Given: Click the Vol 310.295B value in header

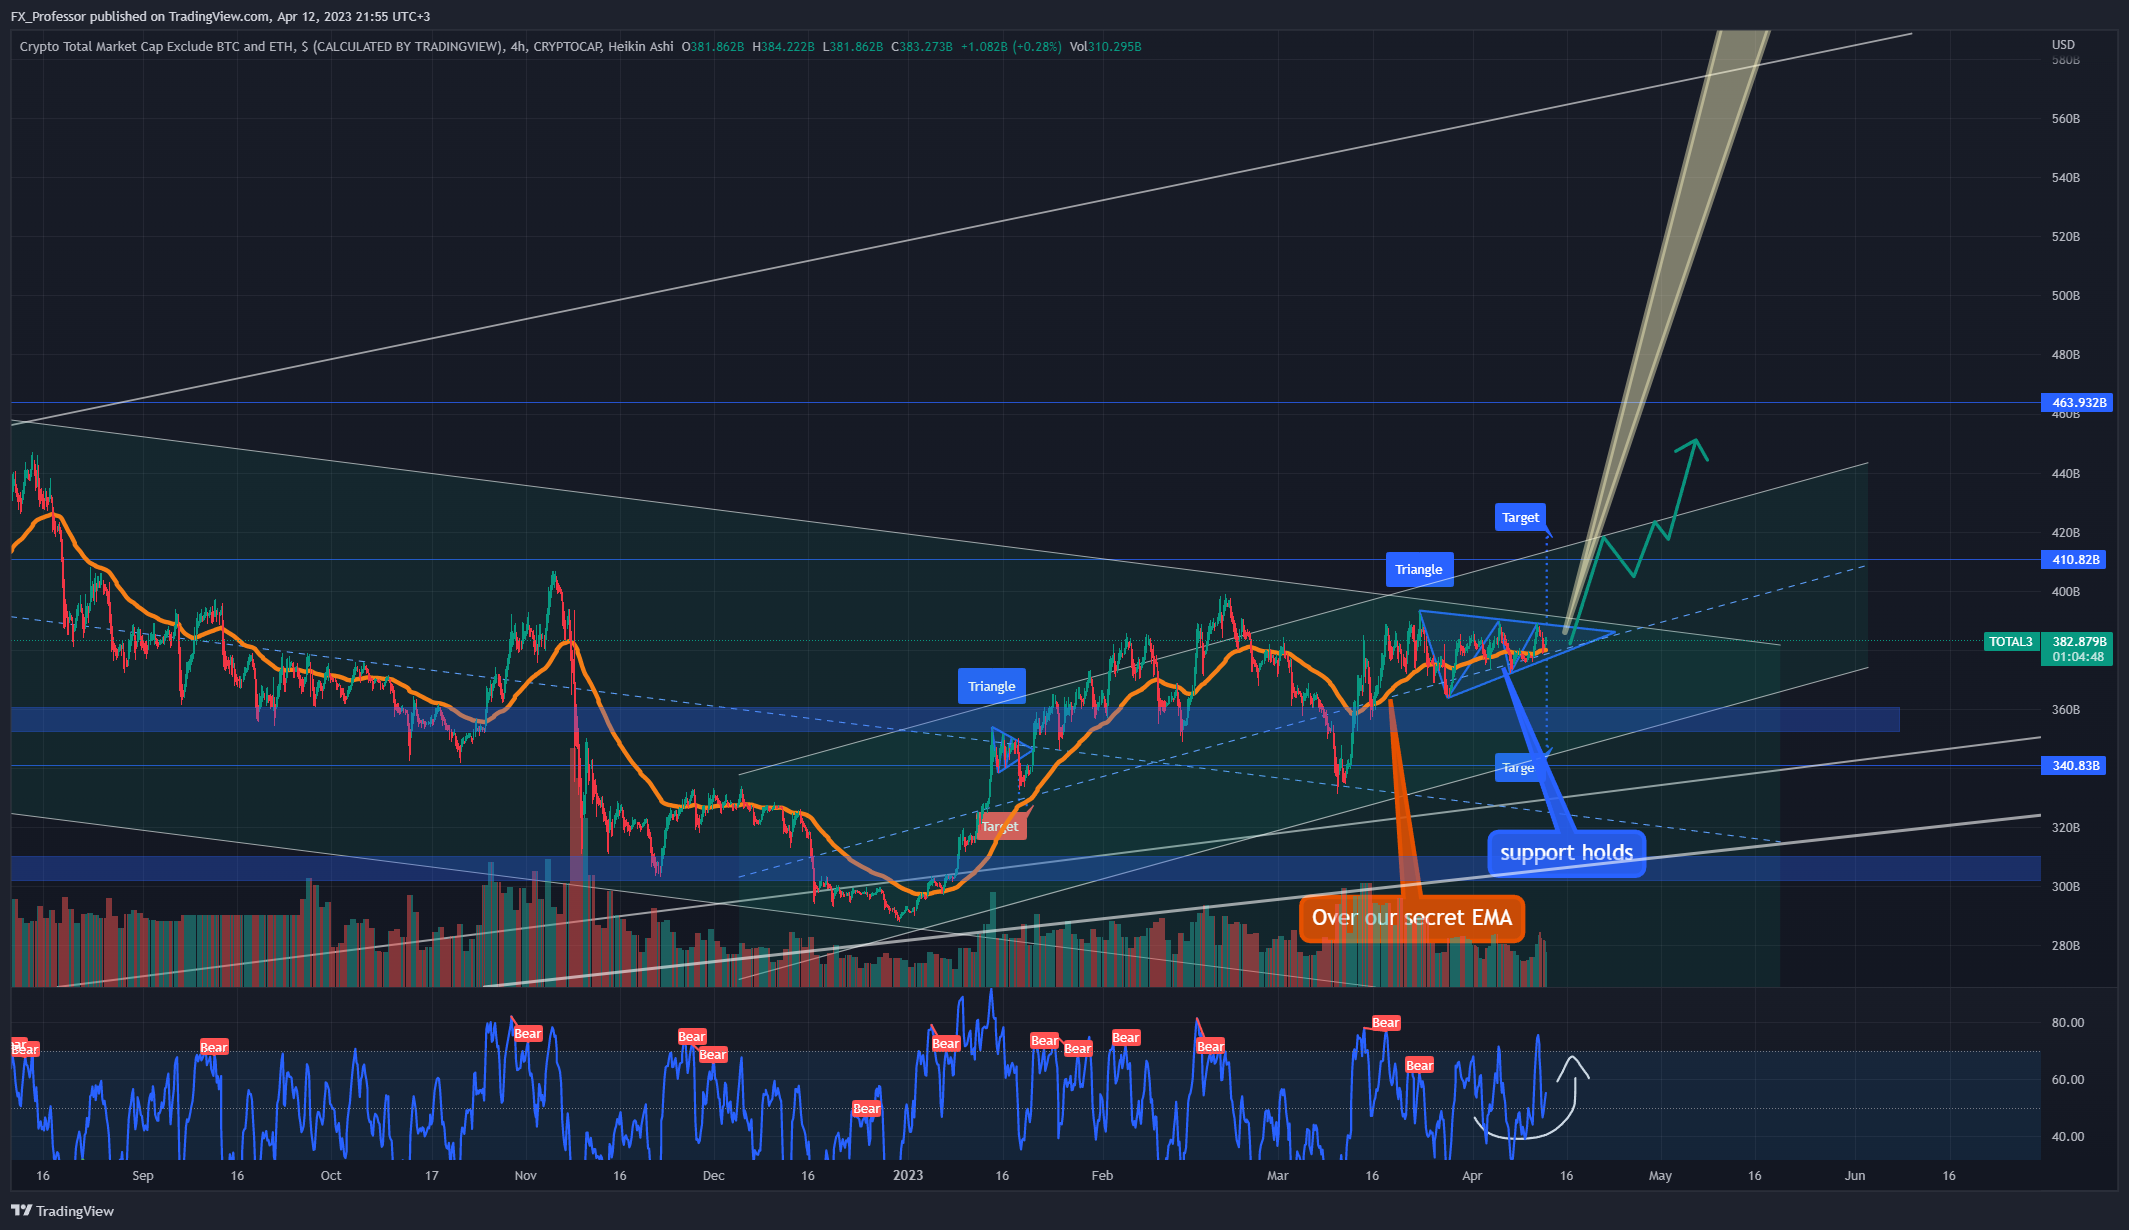Looking at the screenshot, I should pos(1105,46).
